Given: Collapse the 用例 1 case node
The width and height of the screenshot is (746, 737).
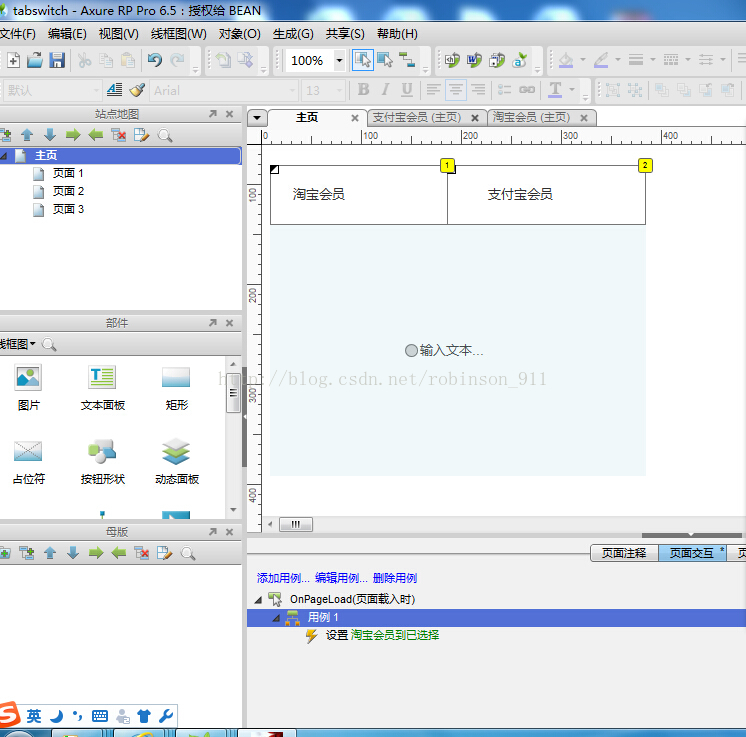Looking at the screenshot, I should pos(276,618).
